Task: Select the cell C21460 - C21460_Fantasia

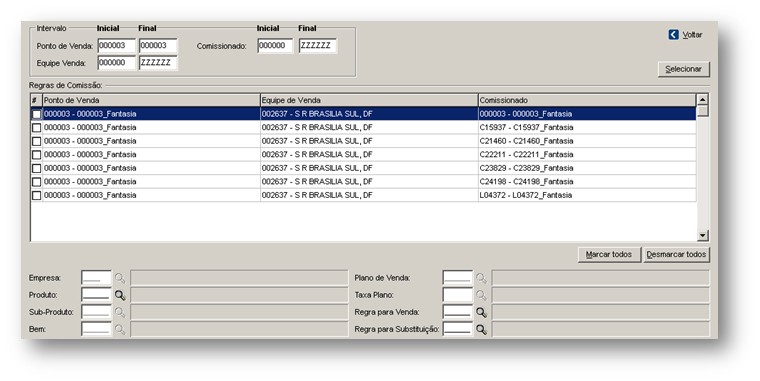Action: coord(587,141)
